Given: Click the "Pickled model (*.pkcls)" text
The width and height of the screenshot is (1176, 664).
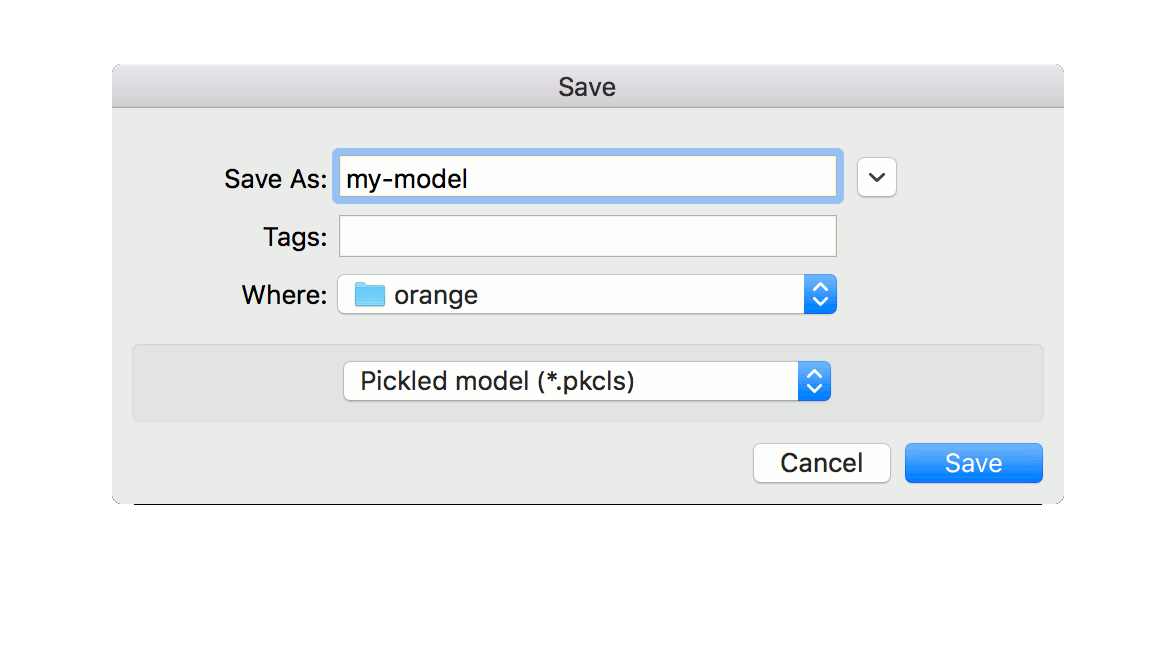Looking at the screenshot, I should [x=497, y=381].
